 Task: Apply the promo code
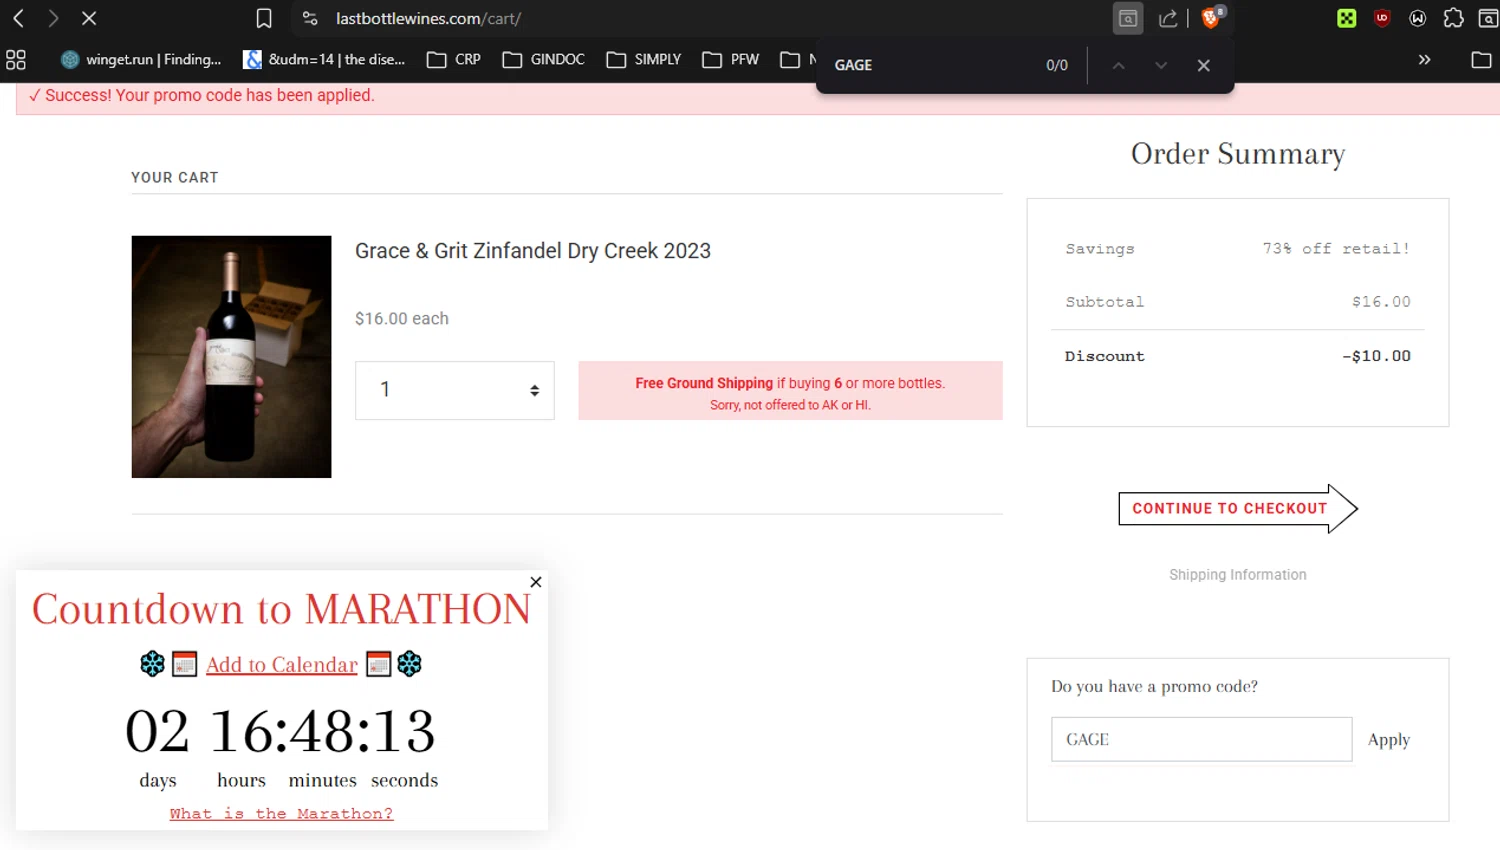coord(1389,740)
